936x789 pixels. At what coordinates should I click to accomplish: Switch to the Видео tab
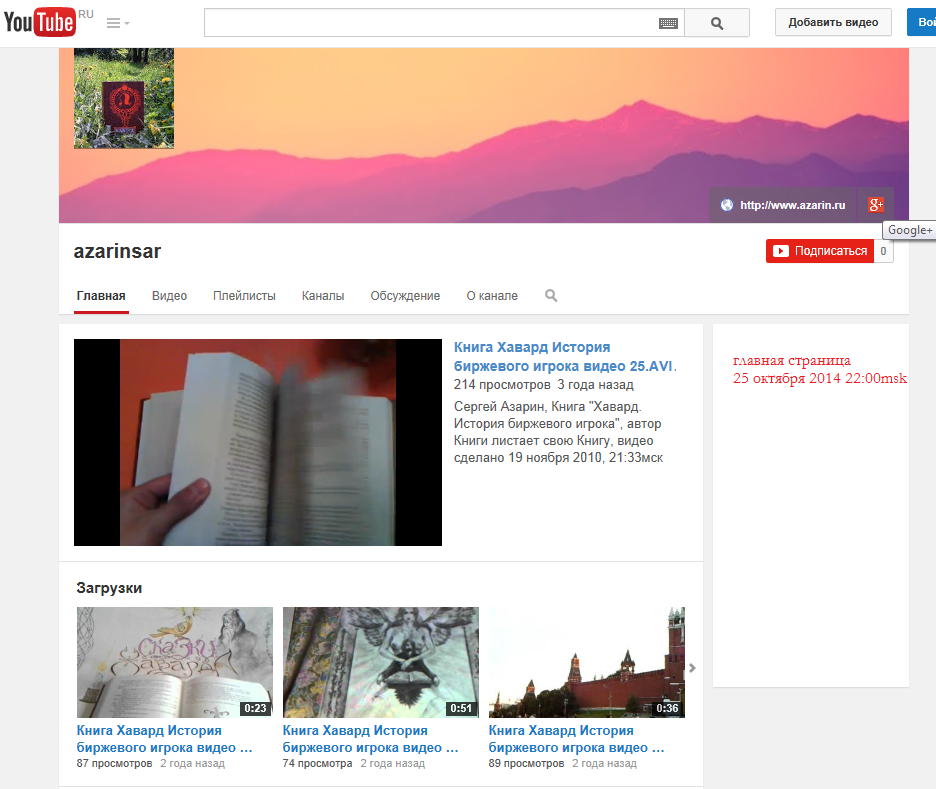[x=169, y=296]
